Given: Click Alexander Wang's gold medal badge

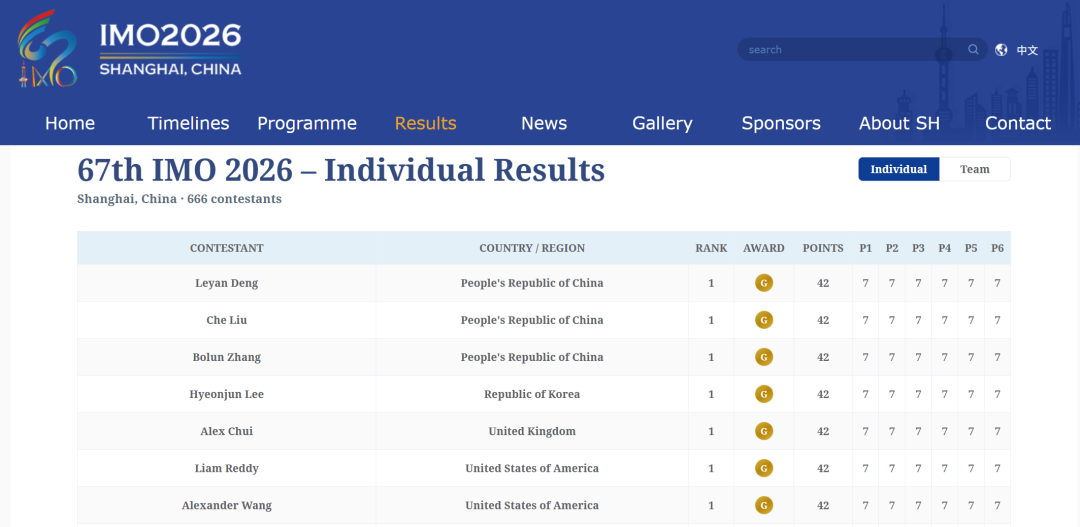Looking at the screenshot, I should click(x=764, y=506).
